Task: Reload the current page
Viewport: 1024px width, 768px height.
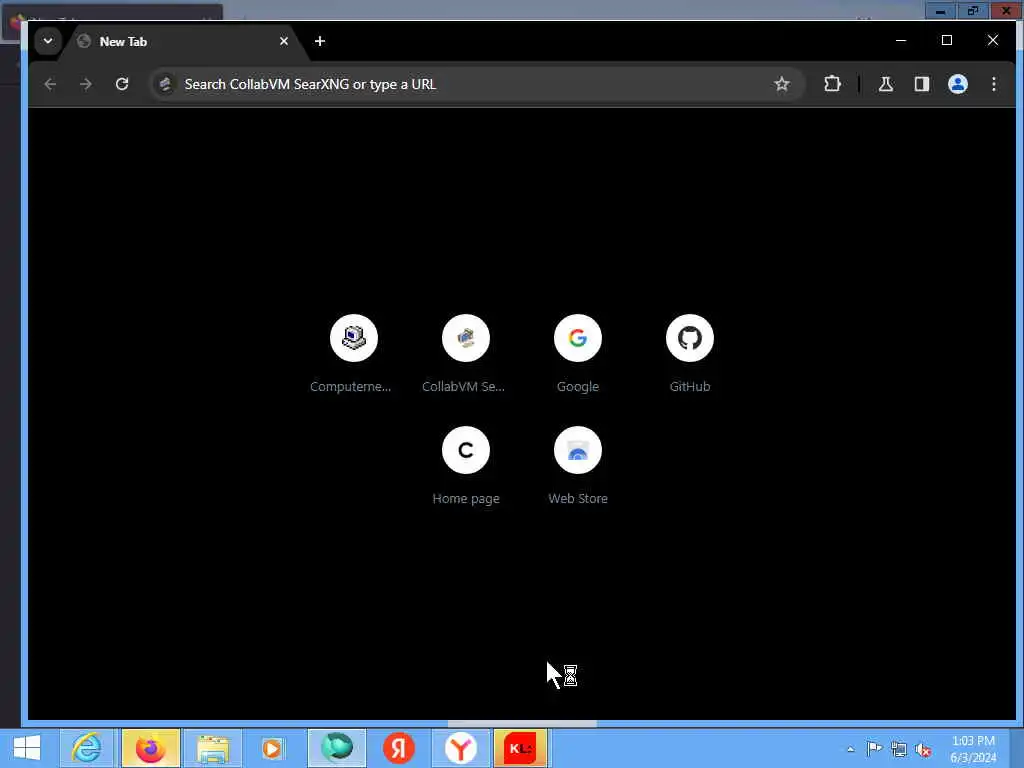Action: coord(122,84)
